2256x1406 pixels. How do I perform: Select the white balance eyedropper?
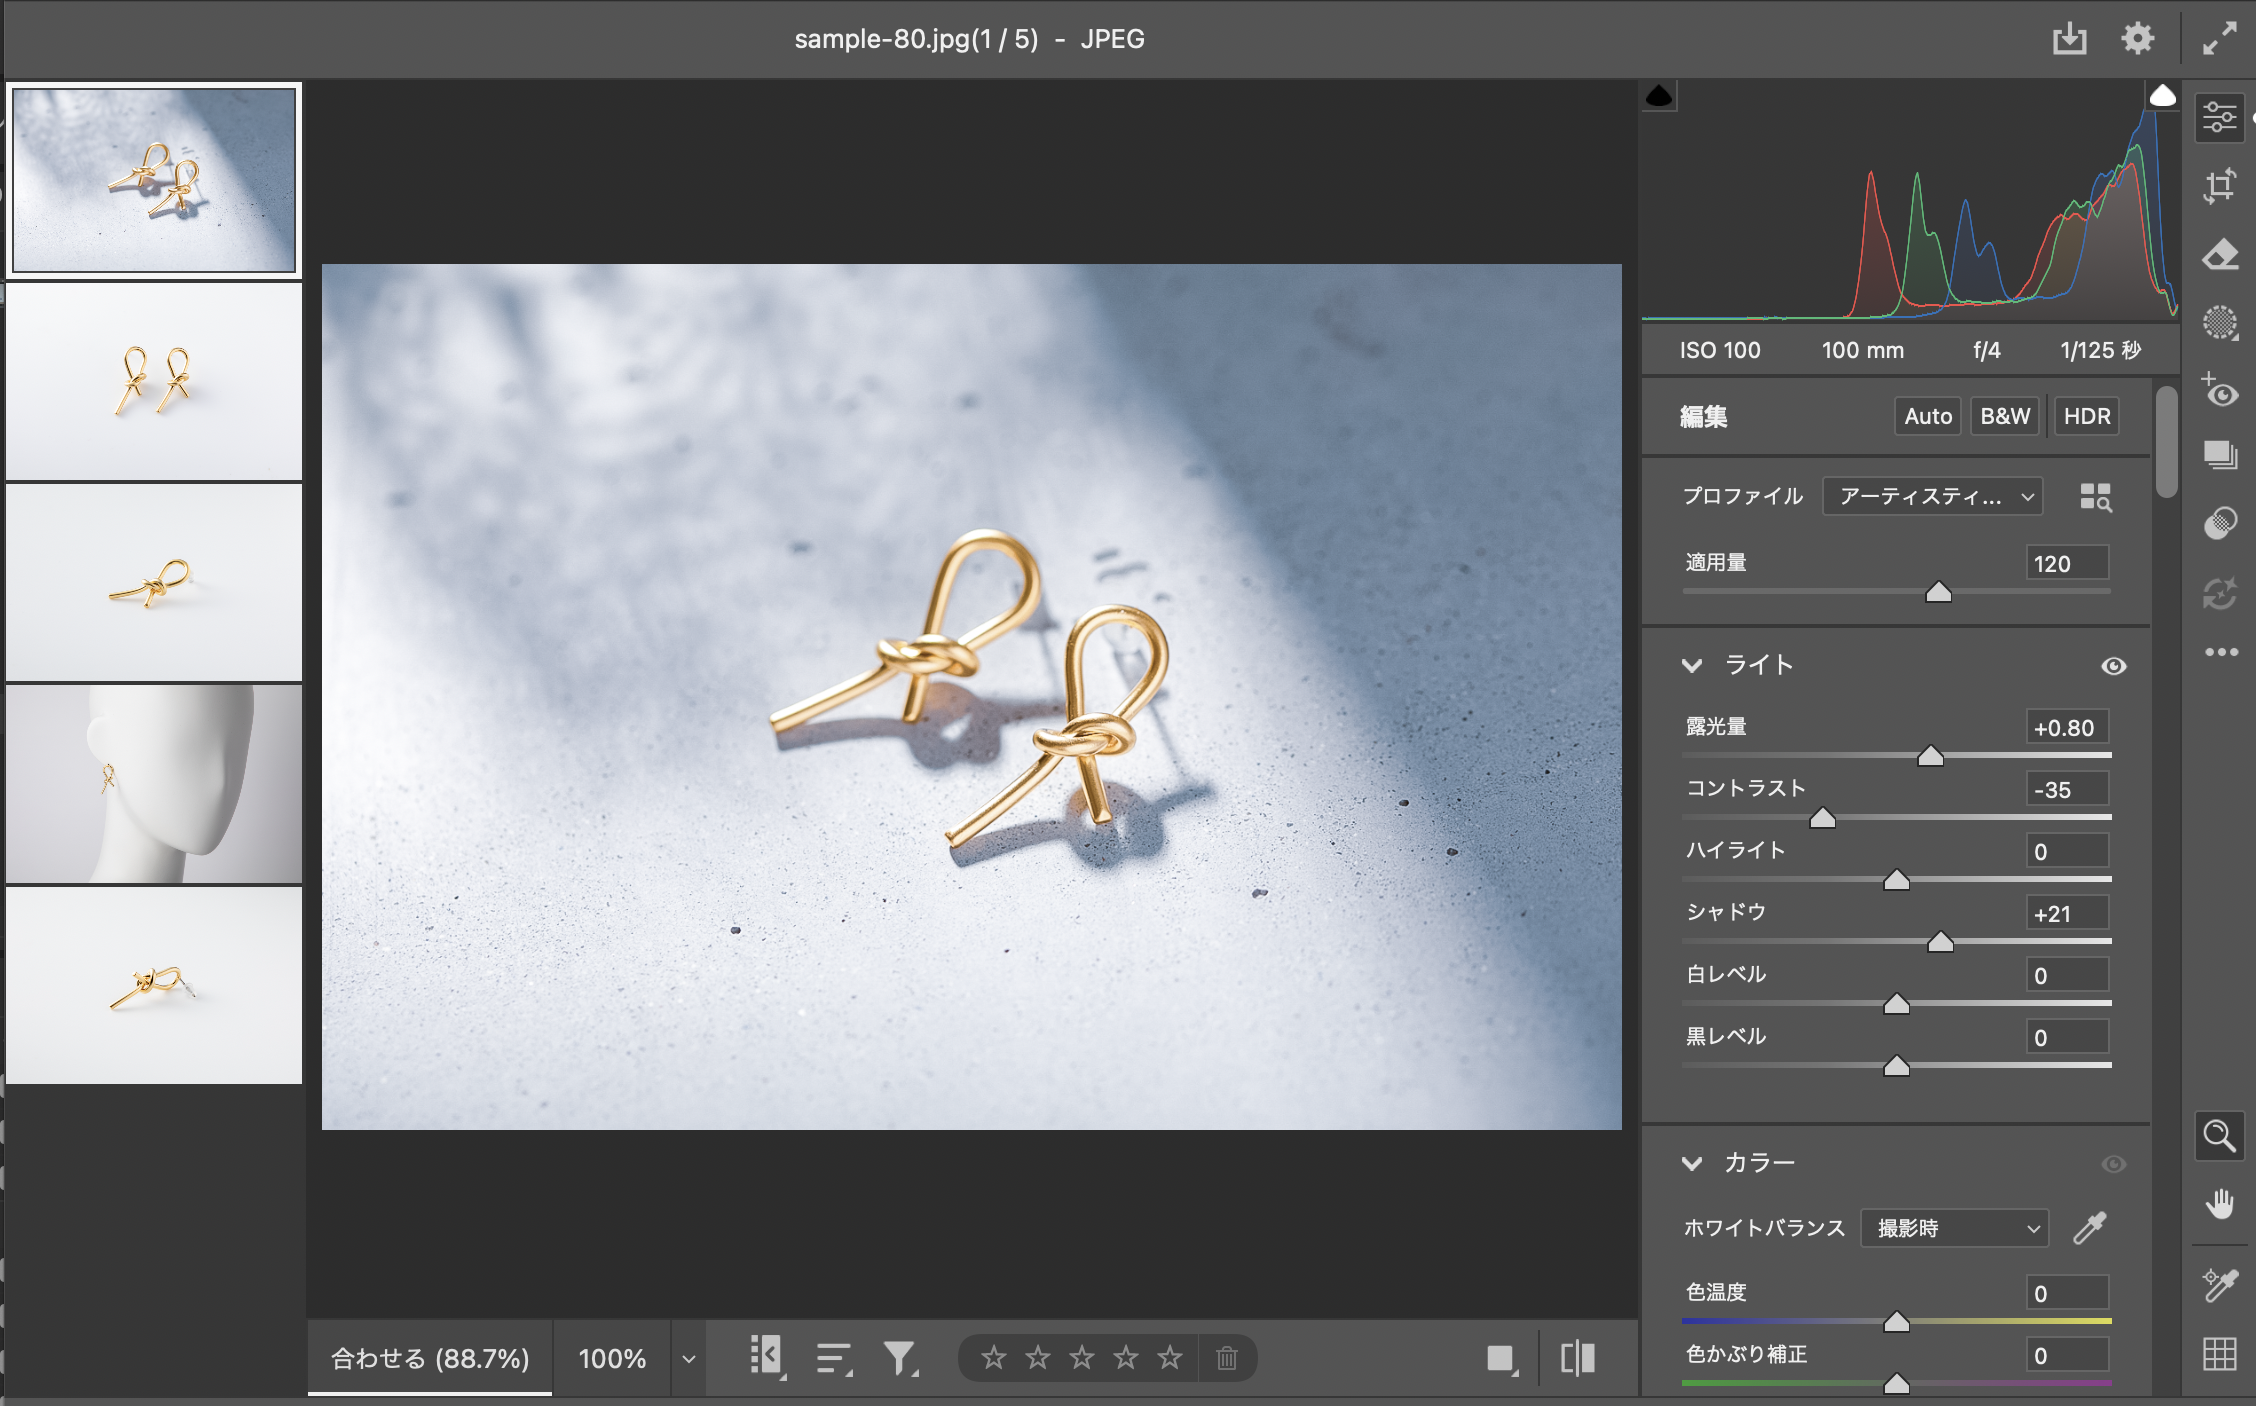pyautogui.click(x=2089, y=1227)
